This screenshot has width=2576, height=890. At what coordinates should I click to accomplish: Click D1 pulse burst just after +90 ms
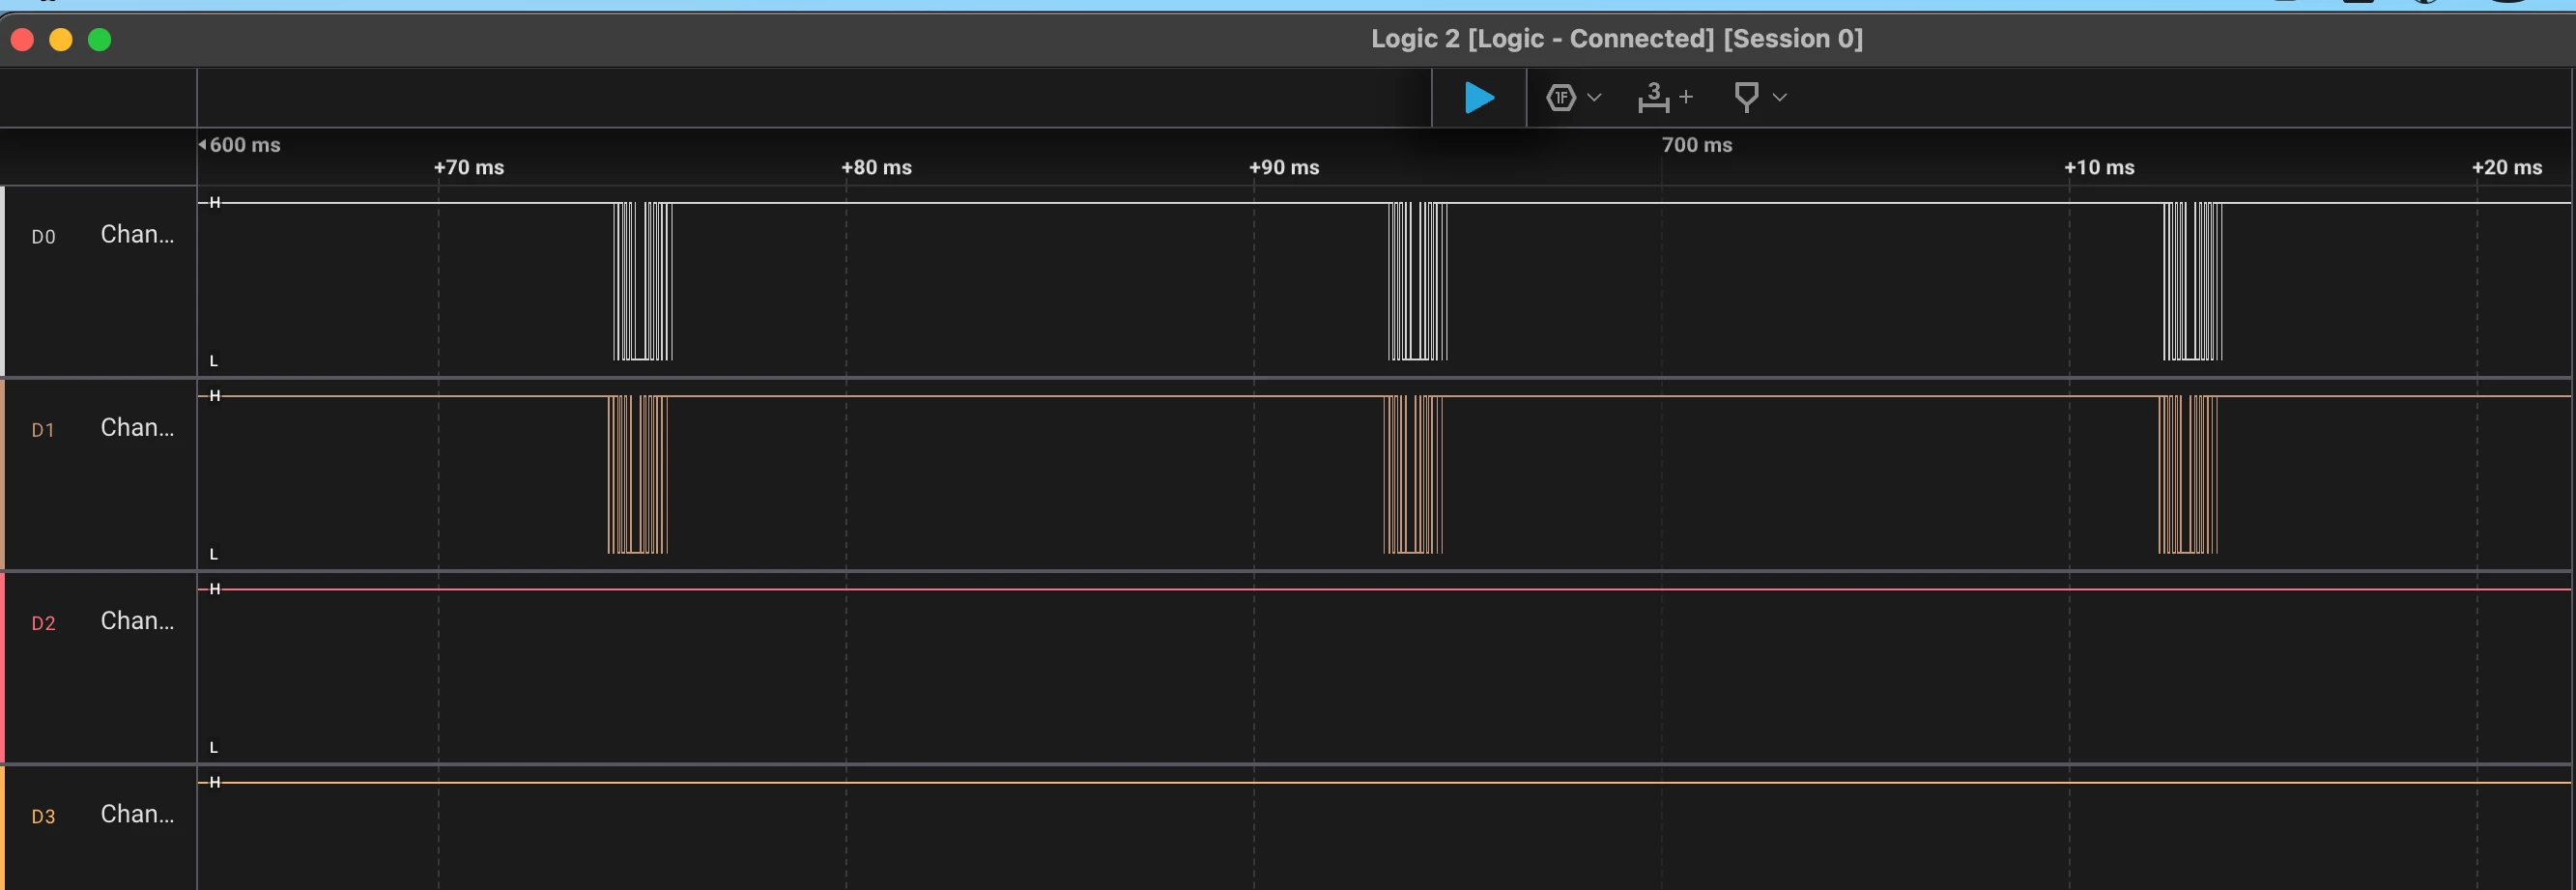(x=1413, y=474)
